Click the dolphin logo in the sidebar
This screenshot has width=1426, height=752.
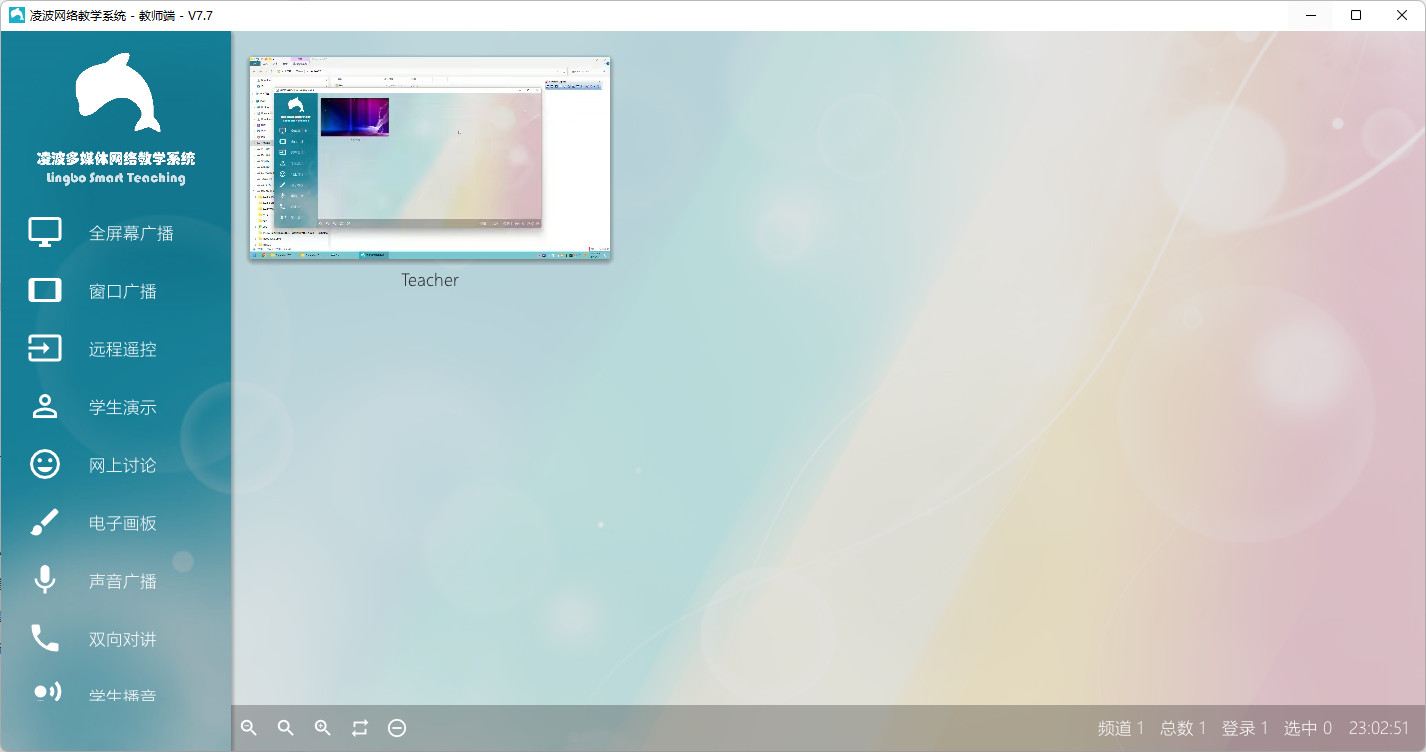117,93
